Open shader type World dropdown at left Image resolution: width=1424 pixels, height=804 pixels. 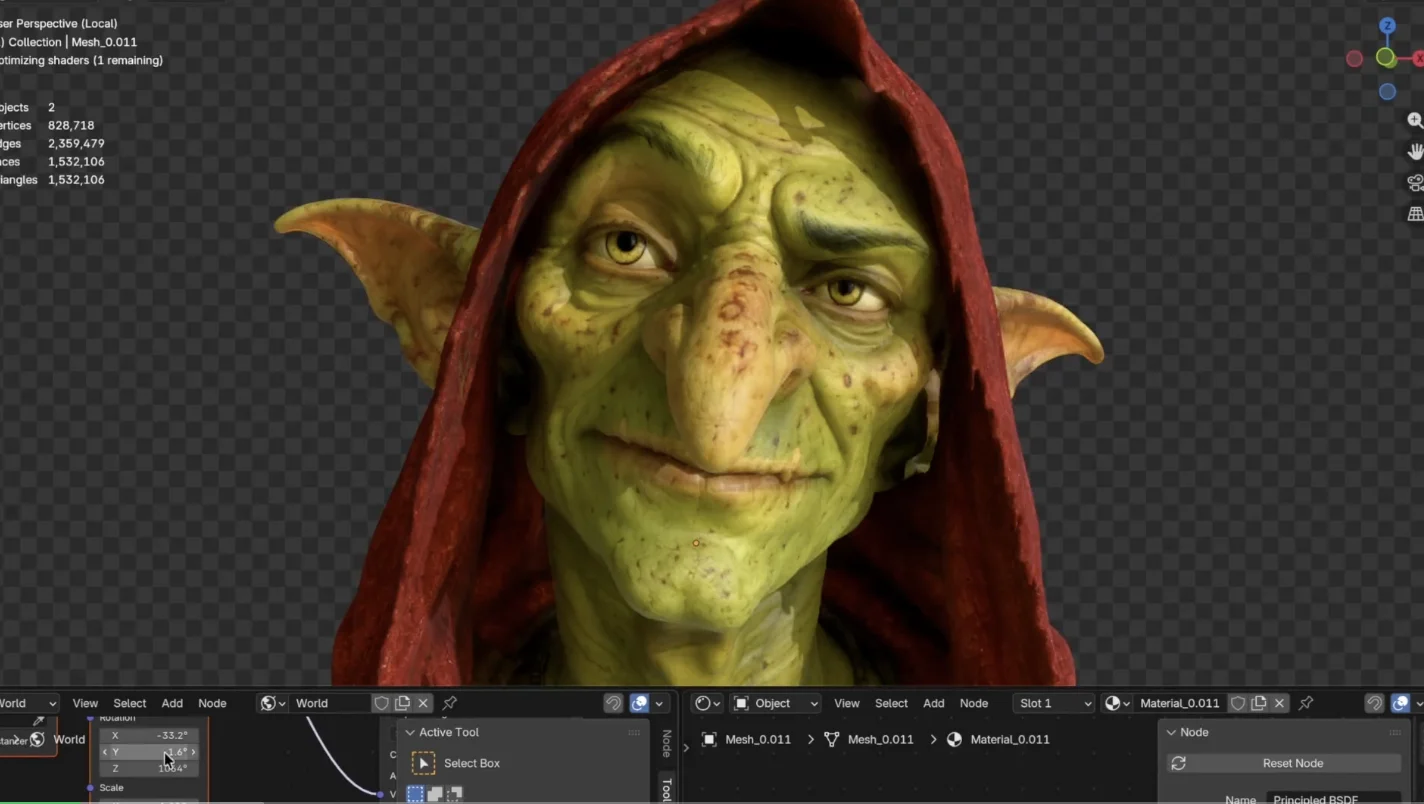[x=28, y=703]
